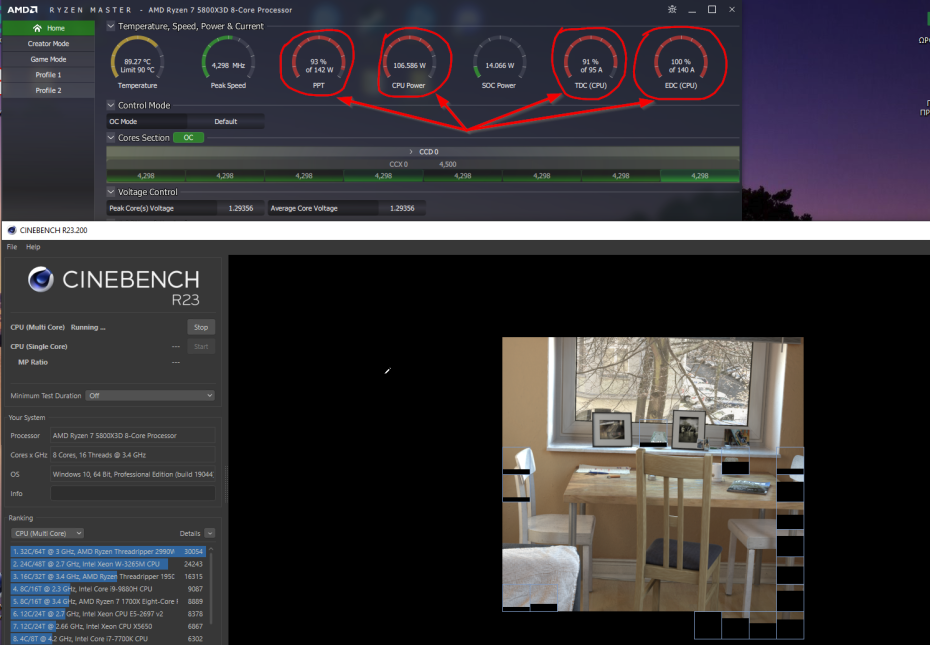
Task: Select Default control mode
Action: click(225, 122)
